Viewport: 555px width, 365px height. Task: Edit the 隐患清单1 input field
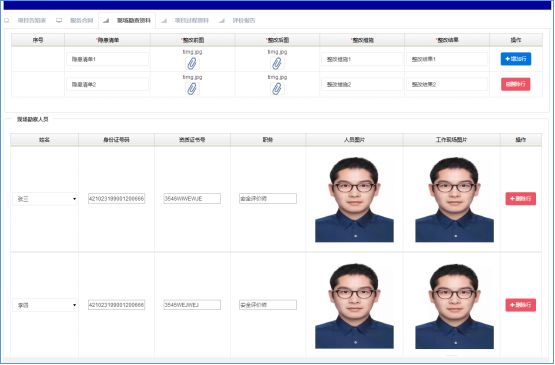(x=108, y=59)
